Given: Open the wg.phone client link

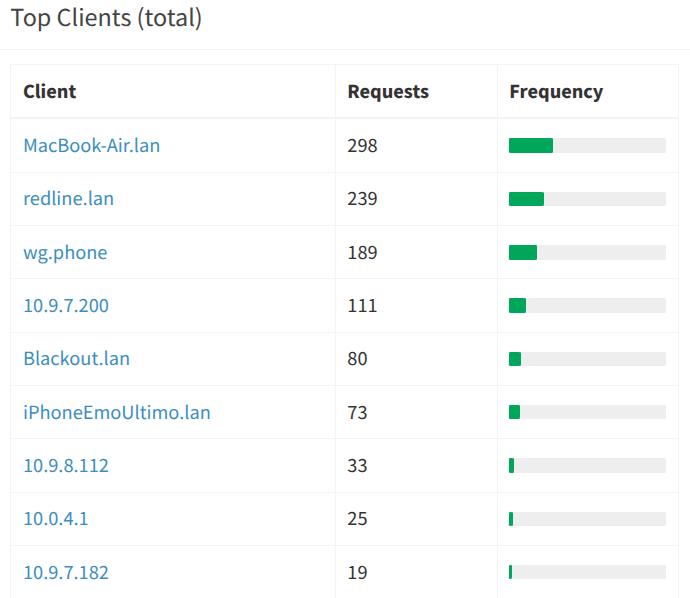Looking at the screenshot, I should [x=65, y=253].
